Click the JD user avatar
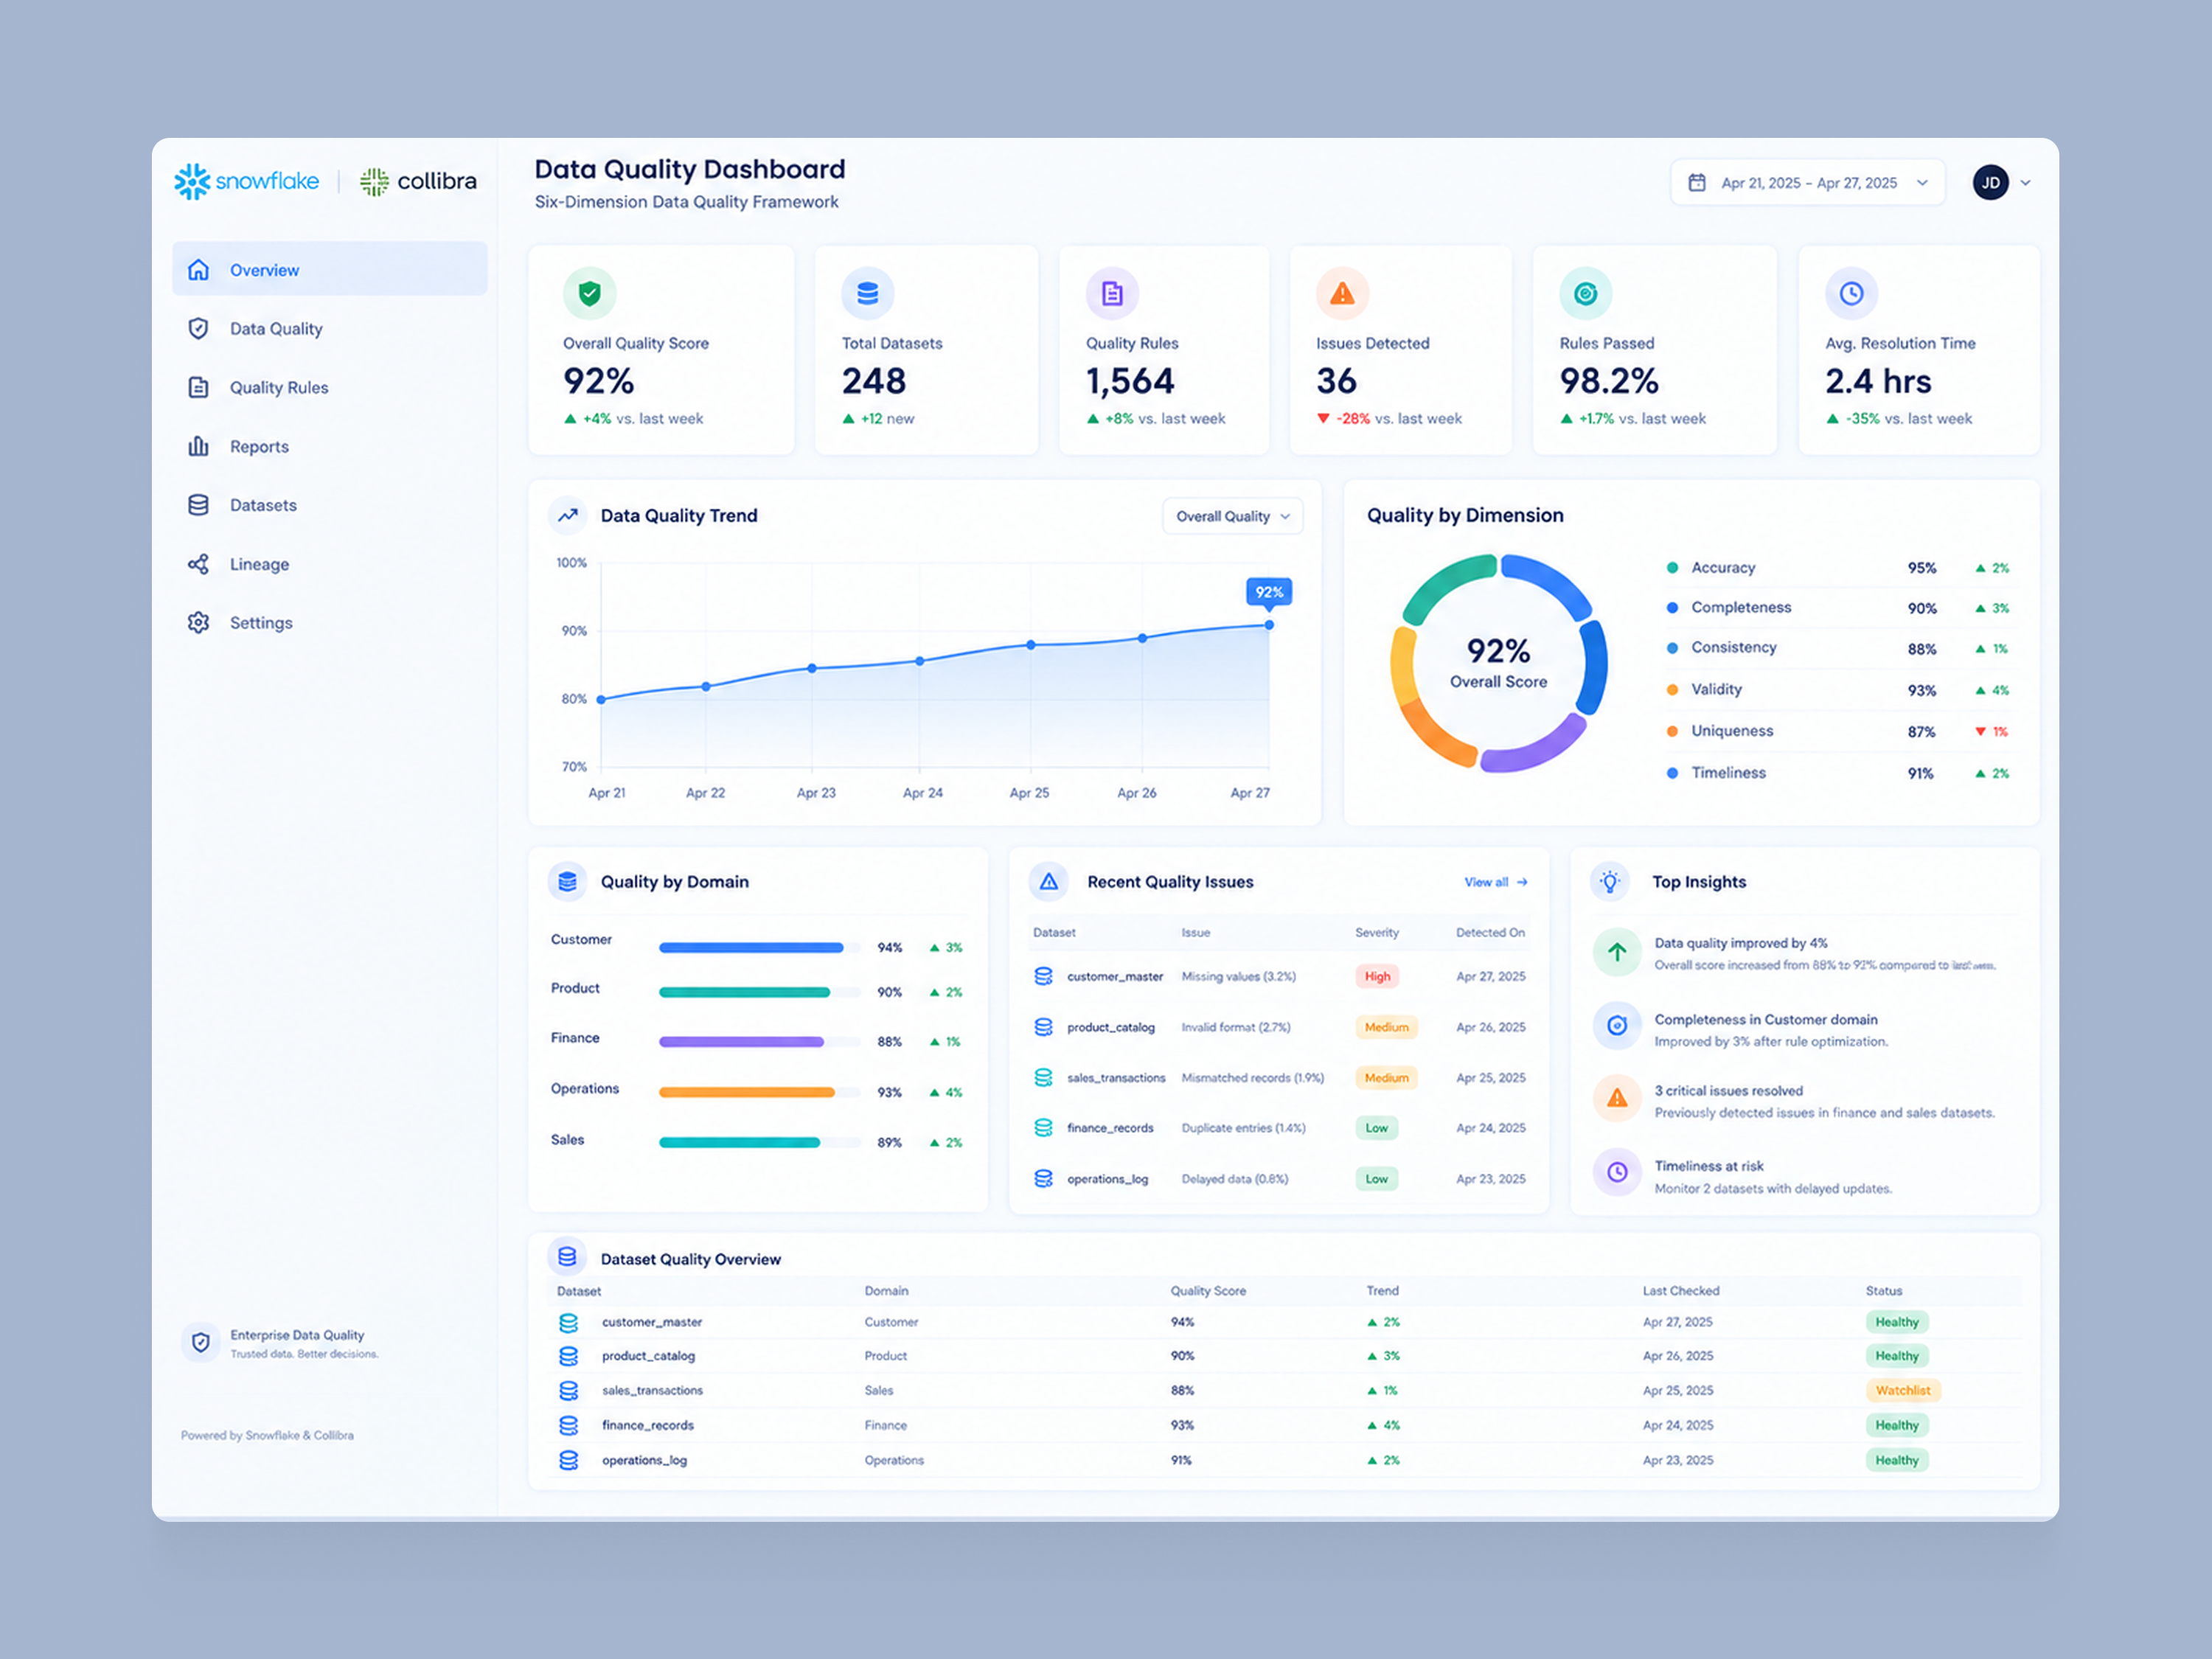Screen dimensions: 2212x1659 coord(1990,182)
